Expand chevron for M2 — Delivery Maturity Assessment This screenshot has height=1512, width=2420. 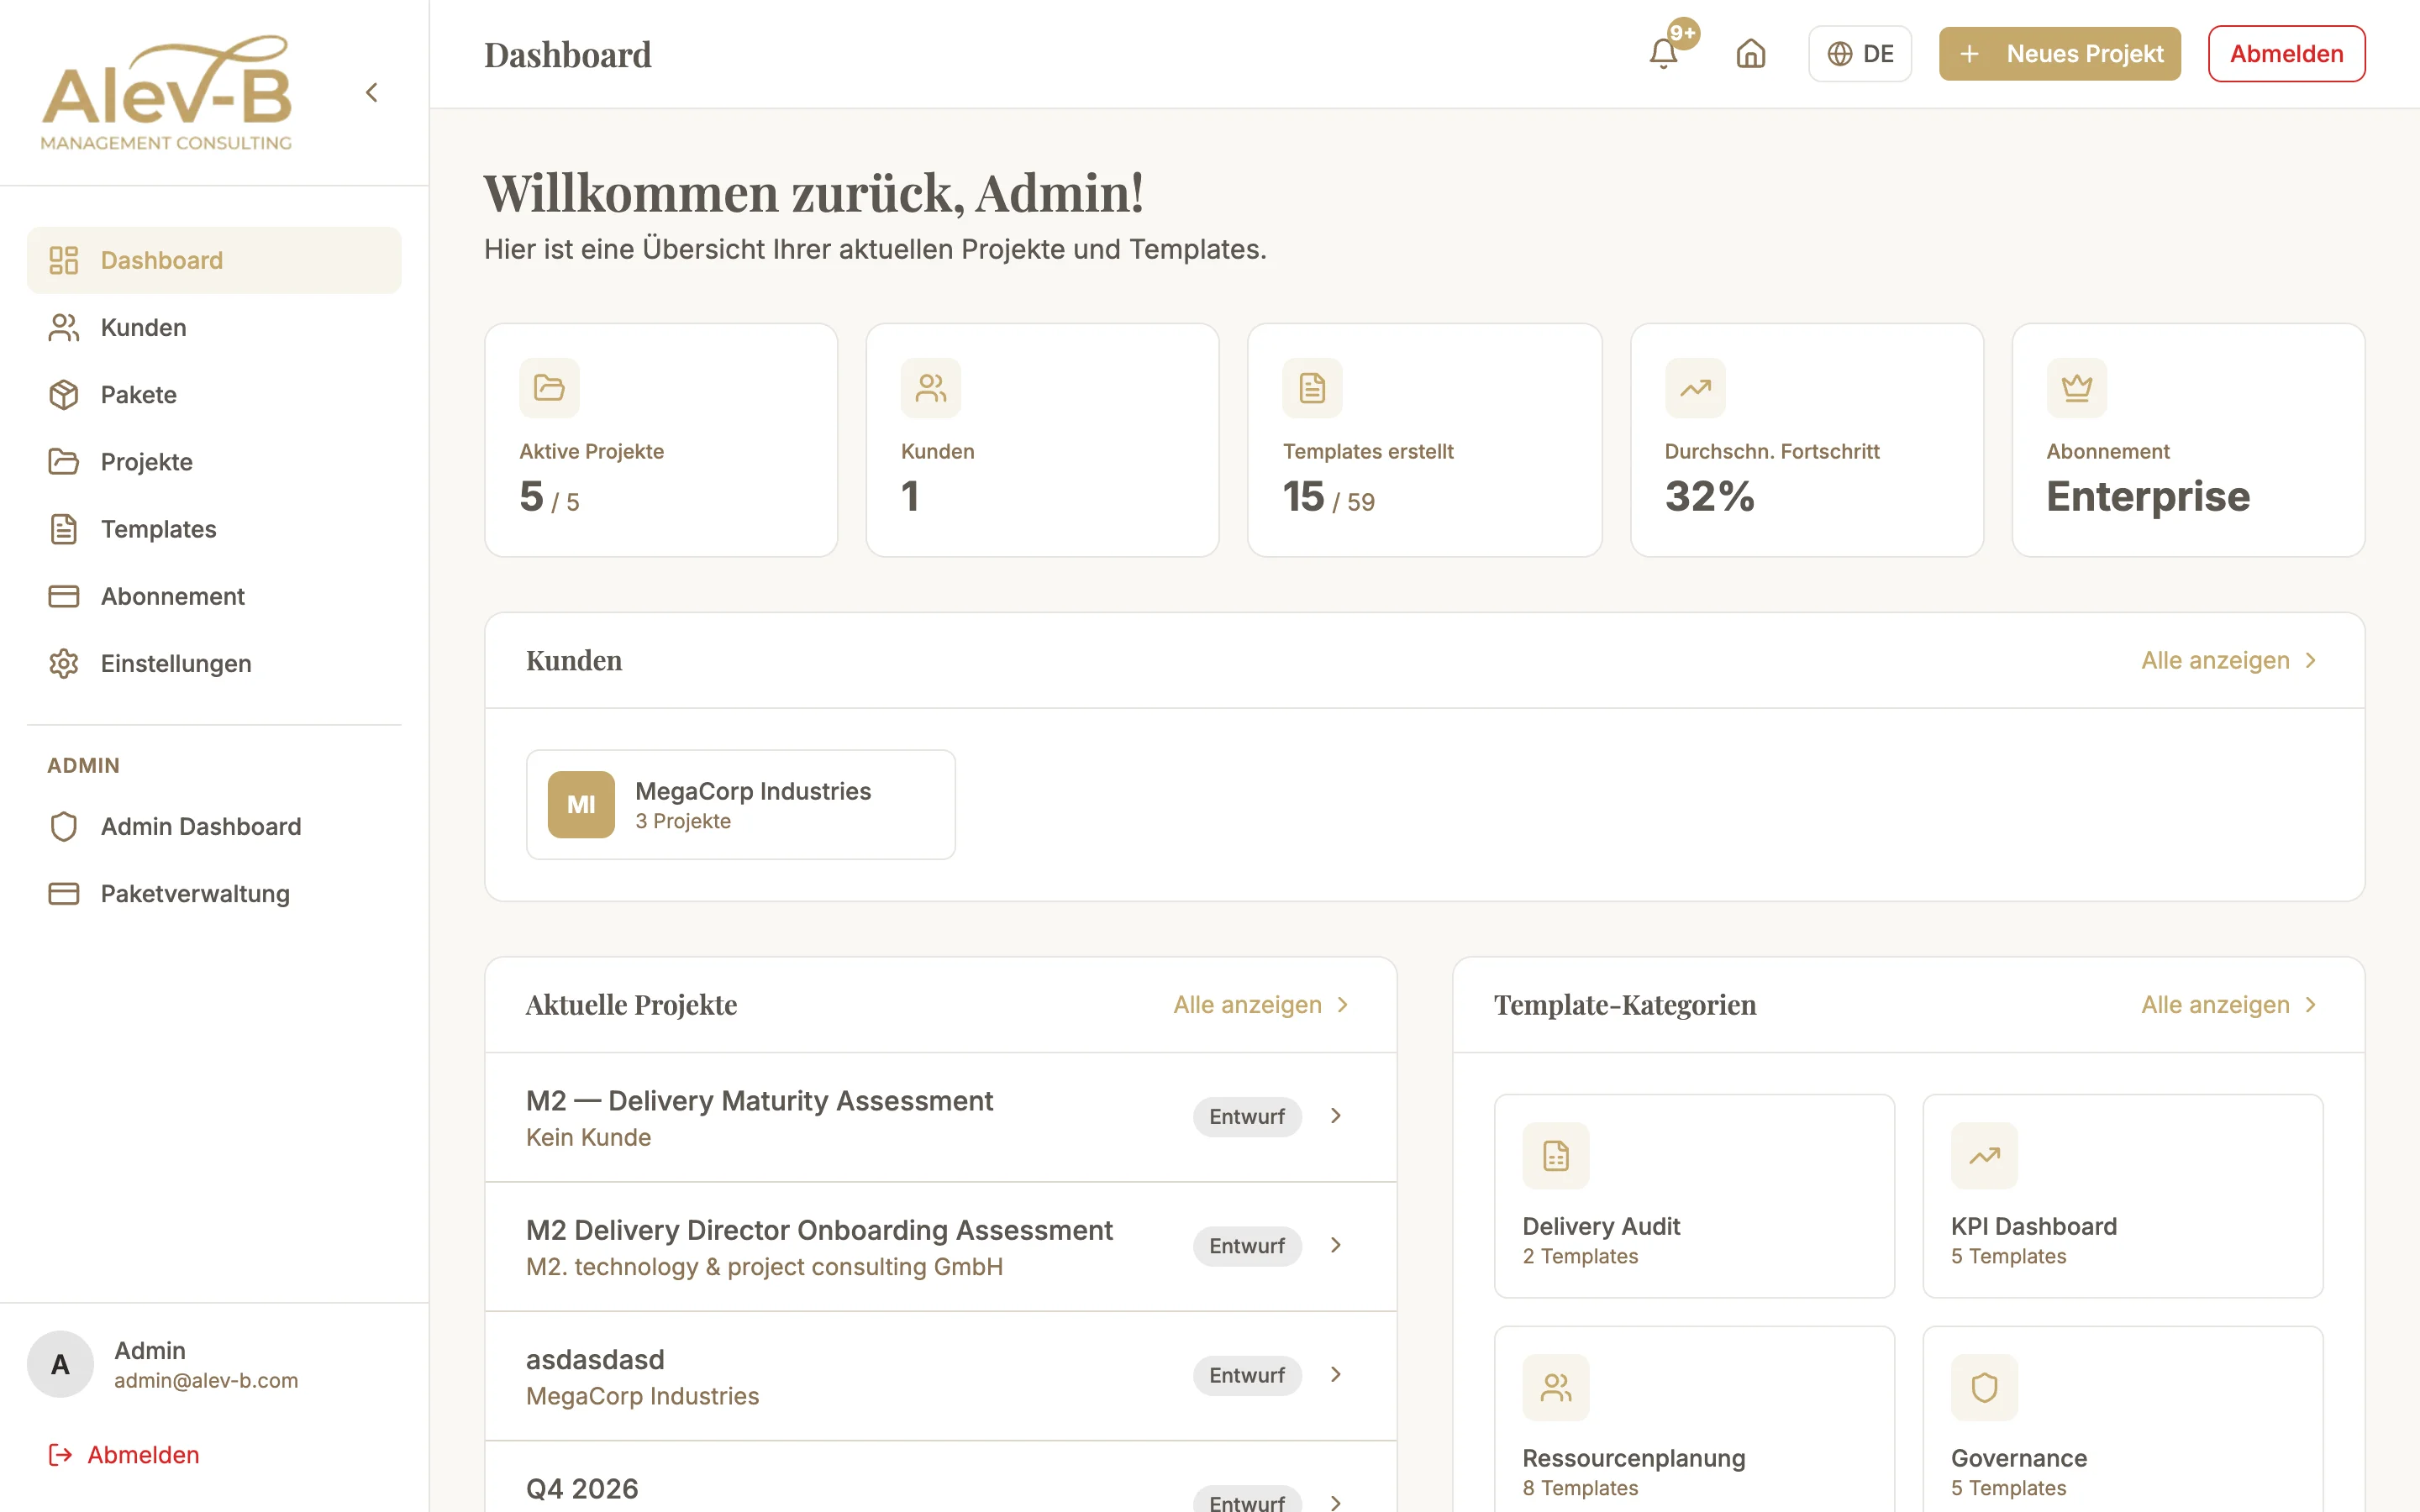coord(1336,1116)
